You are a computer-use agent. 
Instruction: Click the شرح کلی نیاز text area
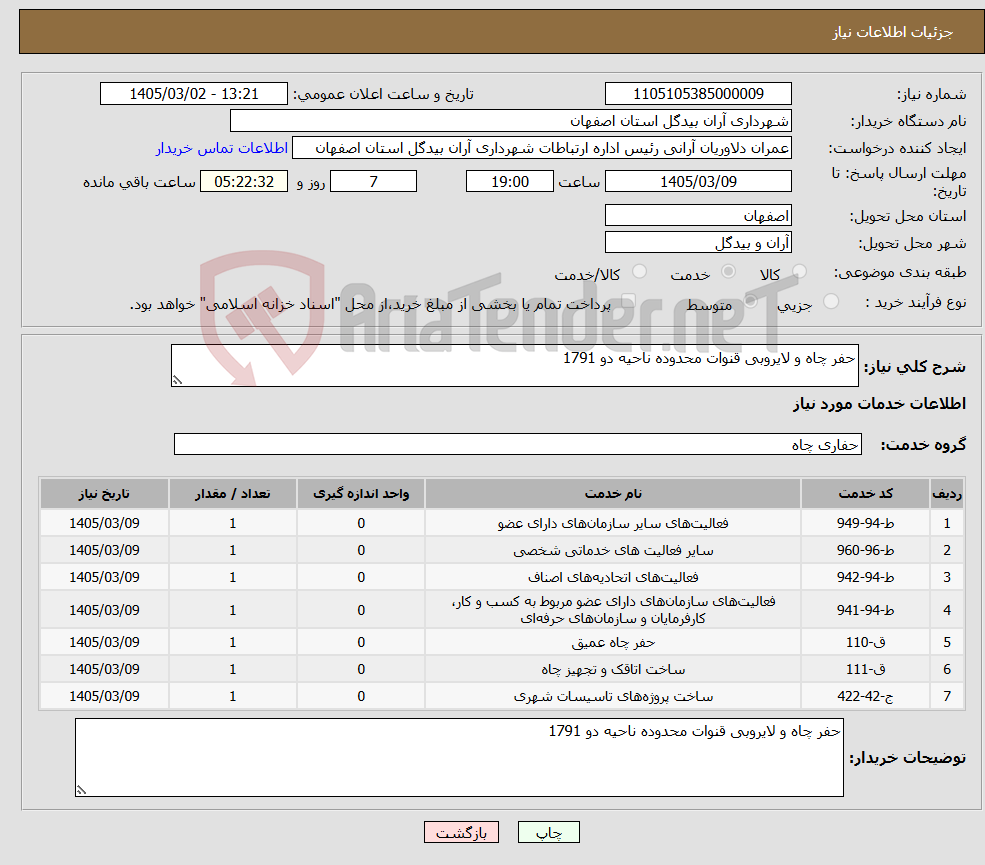(x=514, y=365)
